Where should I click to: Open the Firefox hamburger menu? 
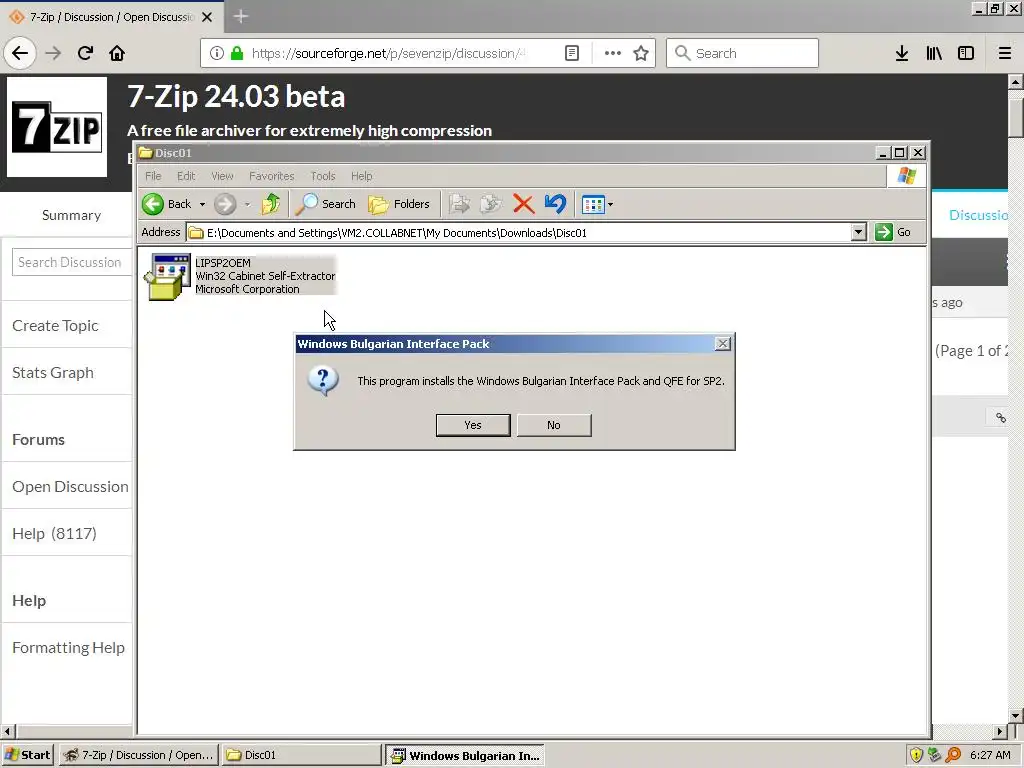(x=1004, y=53)
